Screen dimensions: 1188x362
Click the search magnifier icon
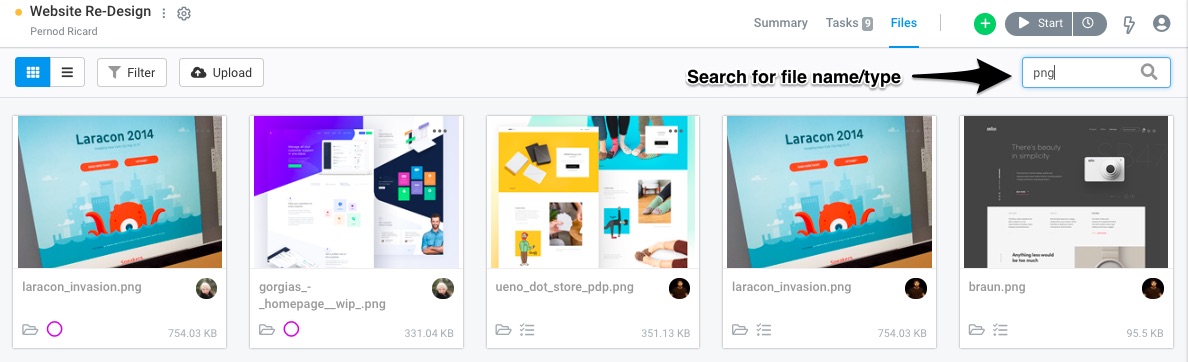(x=1149, y=72)
